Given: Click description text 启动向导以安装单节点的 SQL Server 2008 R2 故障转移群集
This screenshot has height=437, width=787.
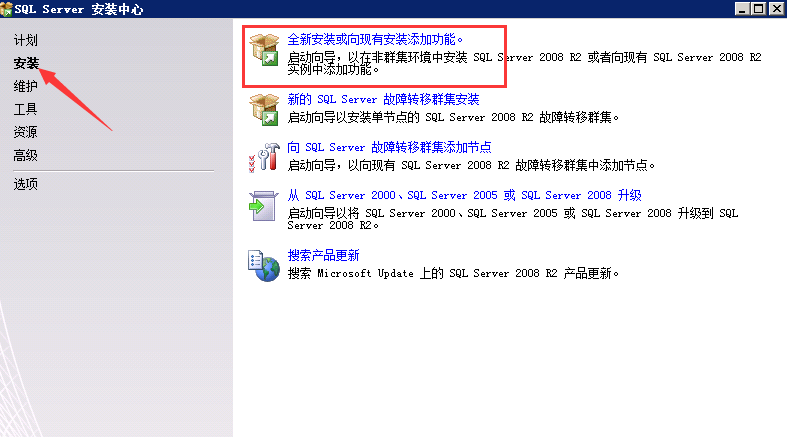Looking at the screenshot, I should pyautogui.click(x=453, y=117).
